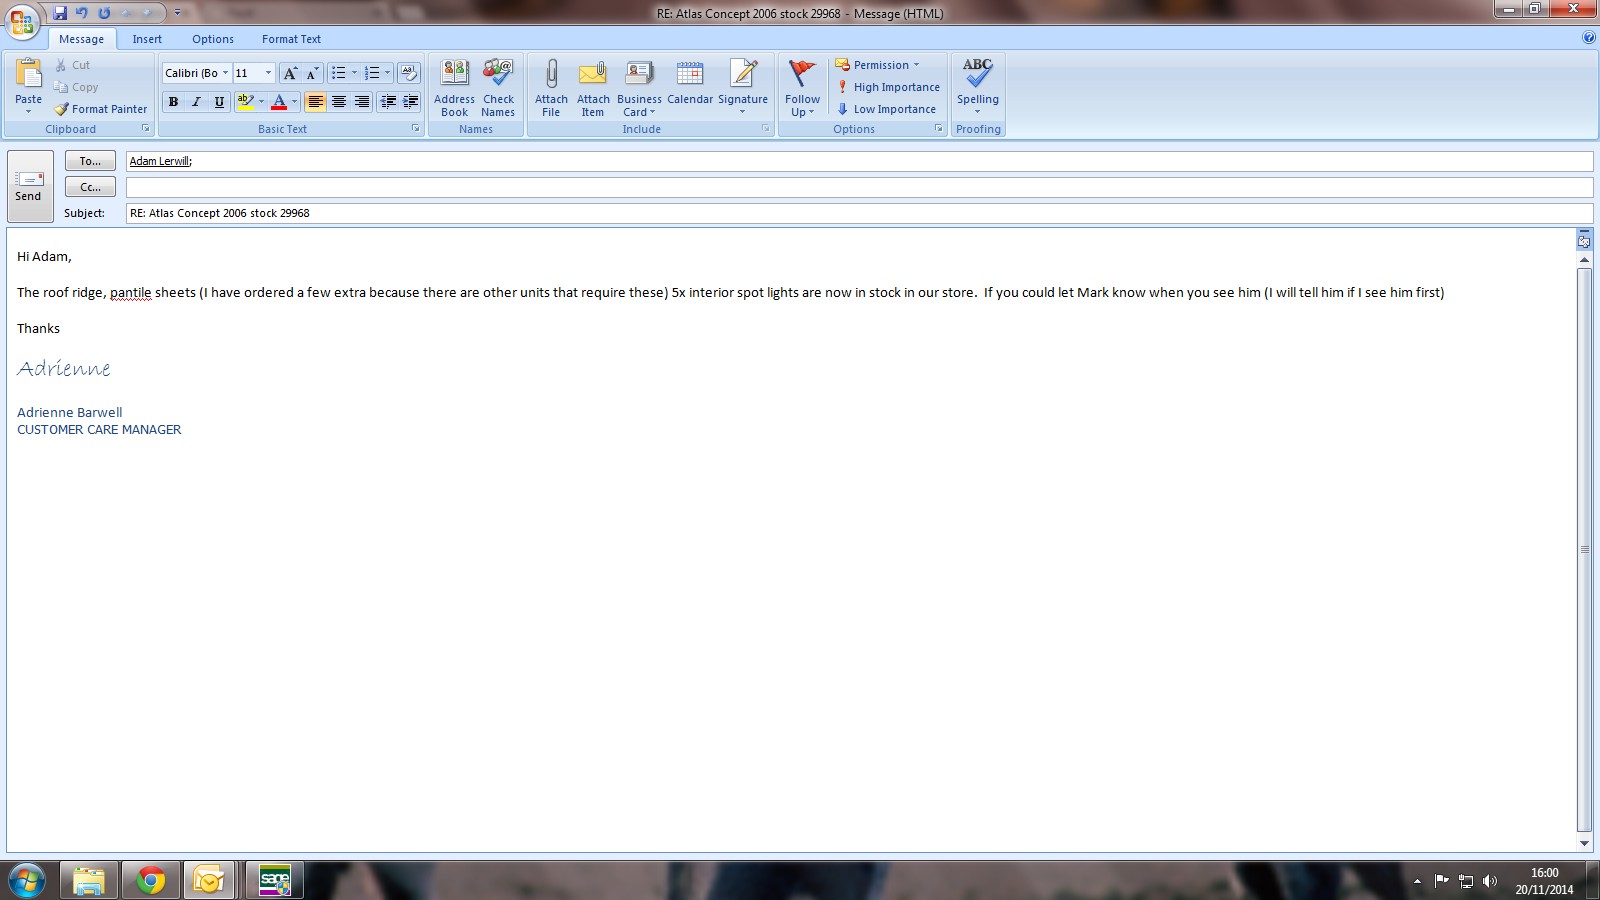1600x900 pixels.
Task: Click the Spelling check button
Action: (x=977, y=86)
